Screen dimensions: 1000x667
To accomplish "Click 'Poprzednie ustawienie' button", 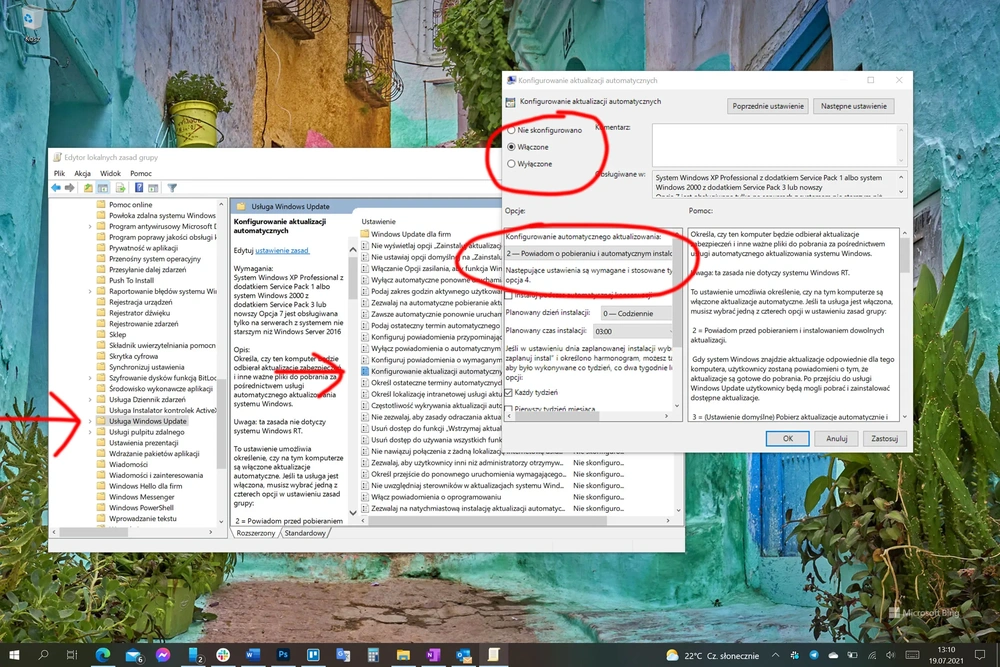I will click(768, 106).
